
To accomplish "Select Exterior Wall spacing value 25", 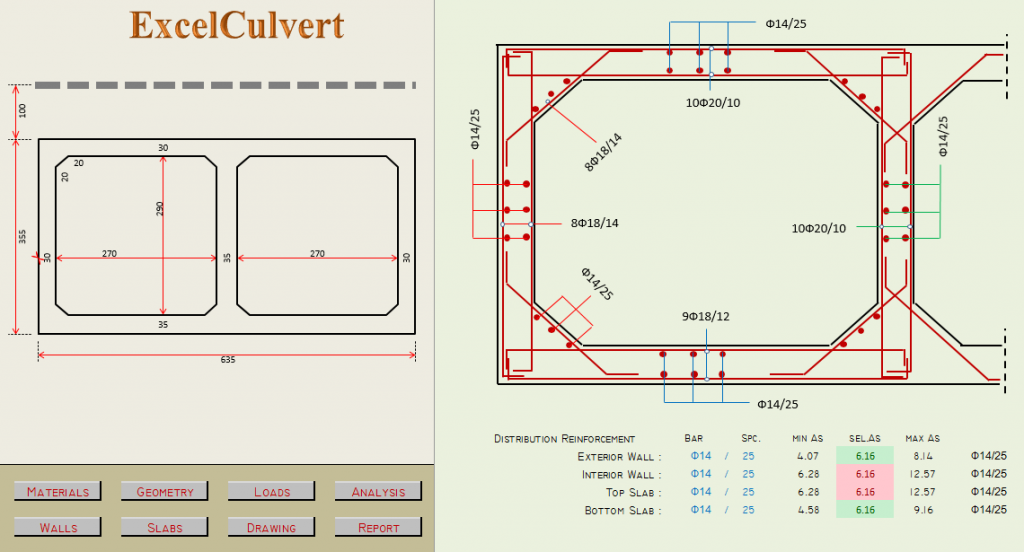I will (x=748, y=456).
